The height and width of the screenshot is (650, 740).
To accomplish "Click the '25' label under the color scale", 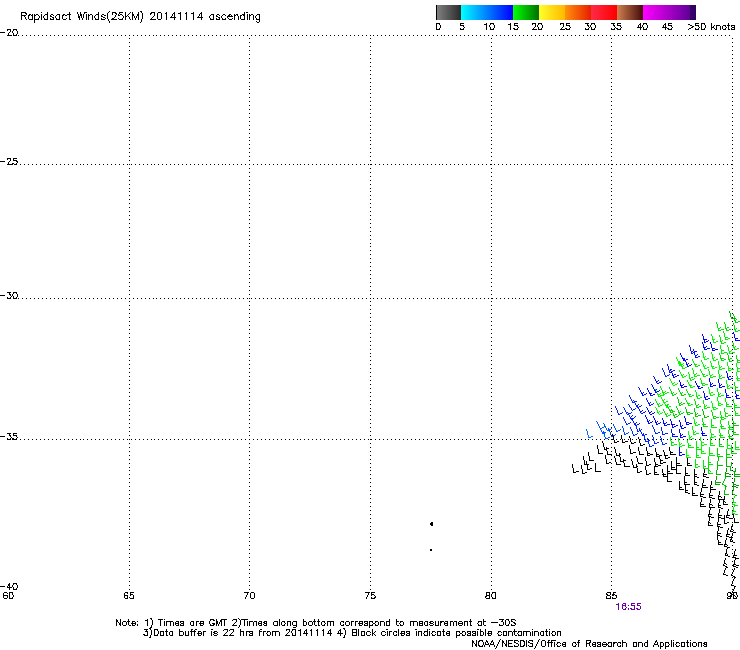I will tap(565, 27).
